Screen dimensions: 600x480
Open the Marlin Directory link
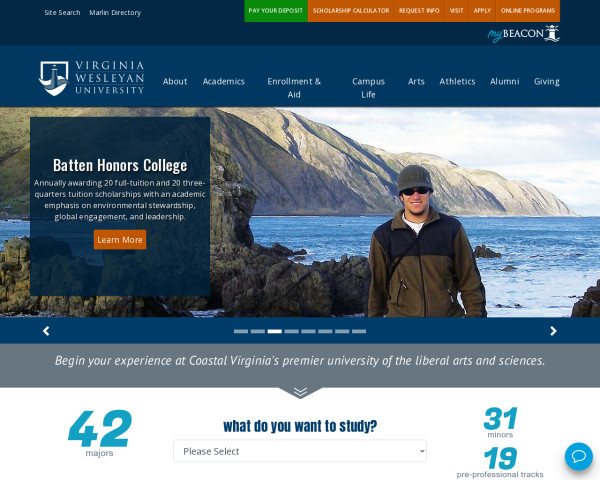pos(115,13)
